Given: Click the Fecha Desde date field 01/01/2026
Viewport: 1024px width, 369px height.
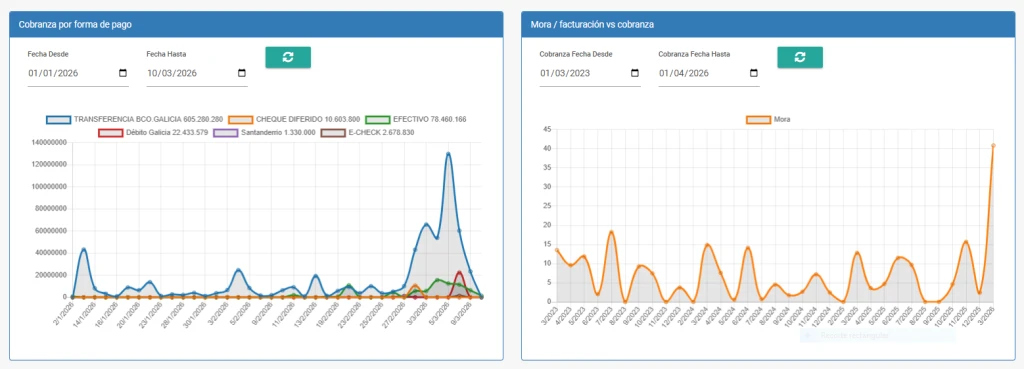Looking at the screenshot, I should (78, 74).
